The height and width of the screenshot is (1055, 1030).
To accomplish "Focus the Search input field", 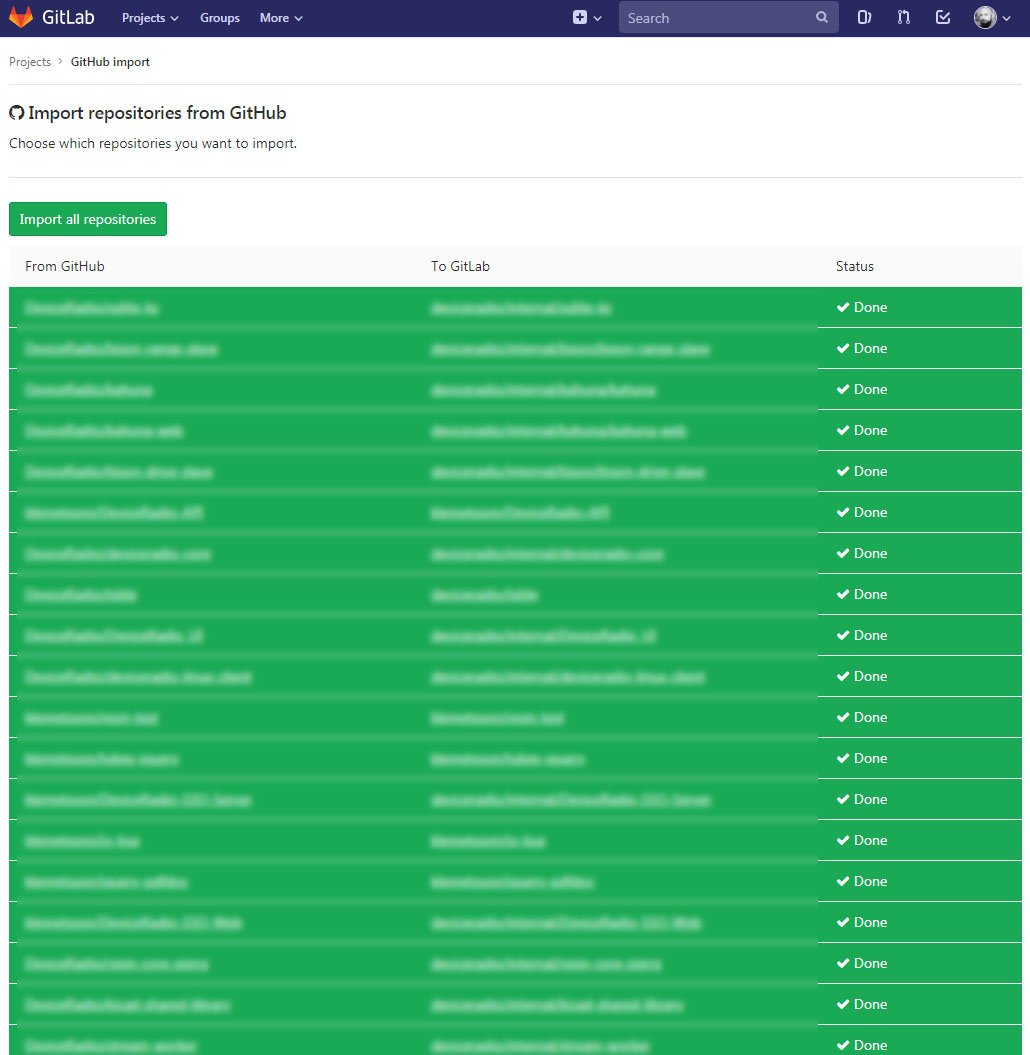I will (x=729, y=18).
